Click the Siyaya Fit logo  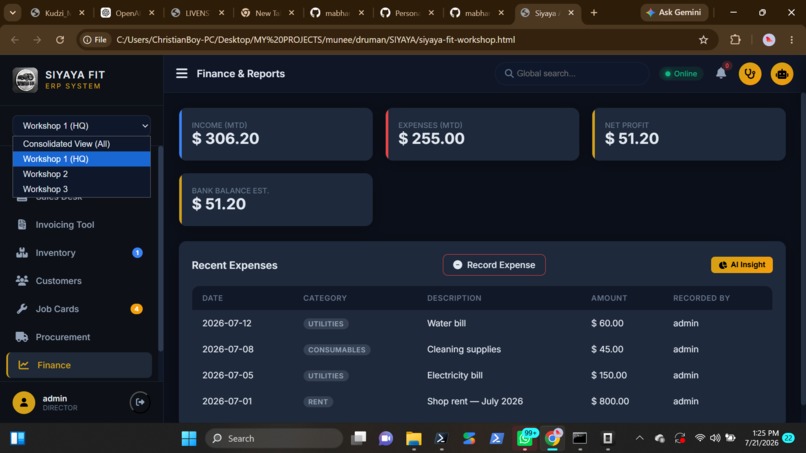(25, 80)
